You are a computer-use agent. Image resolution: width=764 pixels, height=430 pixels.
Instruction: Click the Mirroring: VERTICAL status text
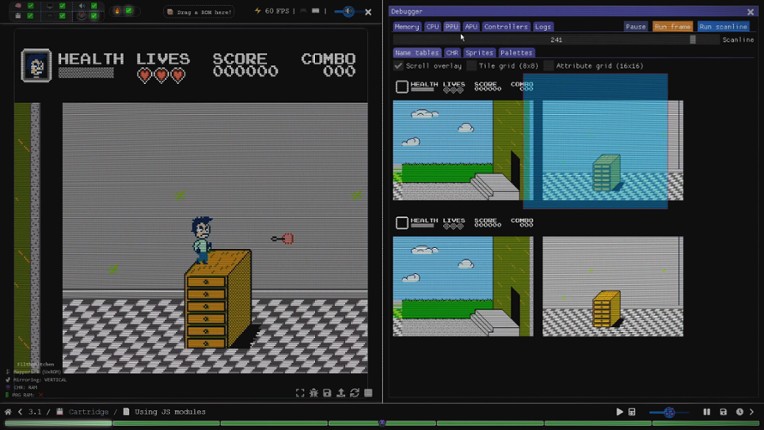tap(40, 379)
